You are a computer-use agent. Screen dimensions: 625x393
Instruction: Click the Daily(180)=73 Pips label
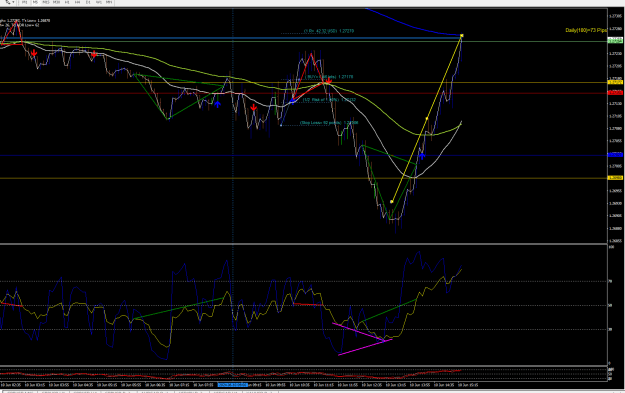586,30
